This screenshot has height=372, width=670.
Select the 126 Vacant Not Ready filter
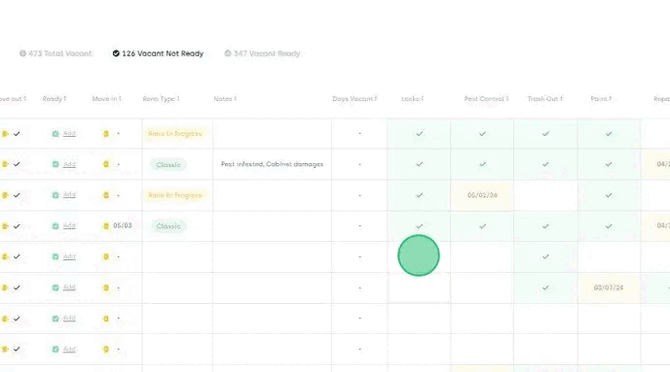(x=158, y=53)
